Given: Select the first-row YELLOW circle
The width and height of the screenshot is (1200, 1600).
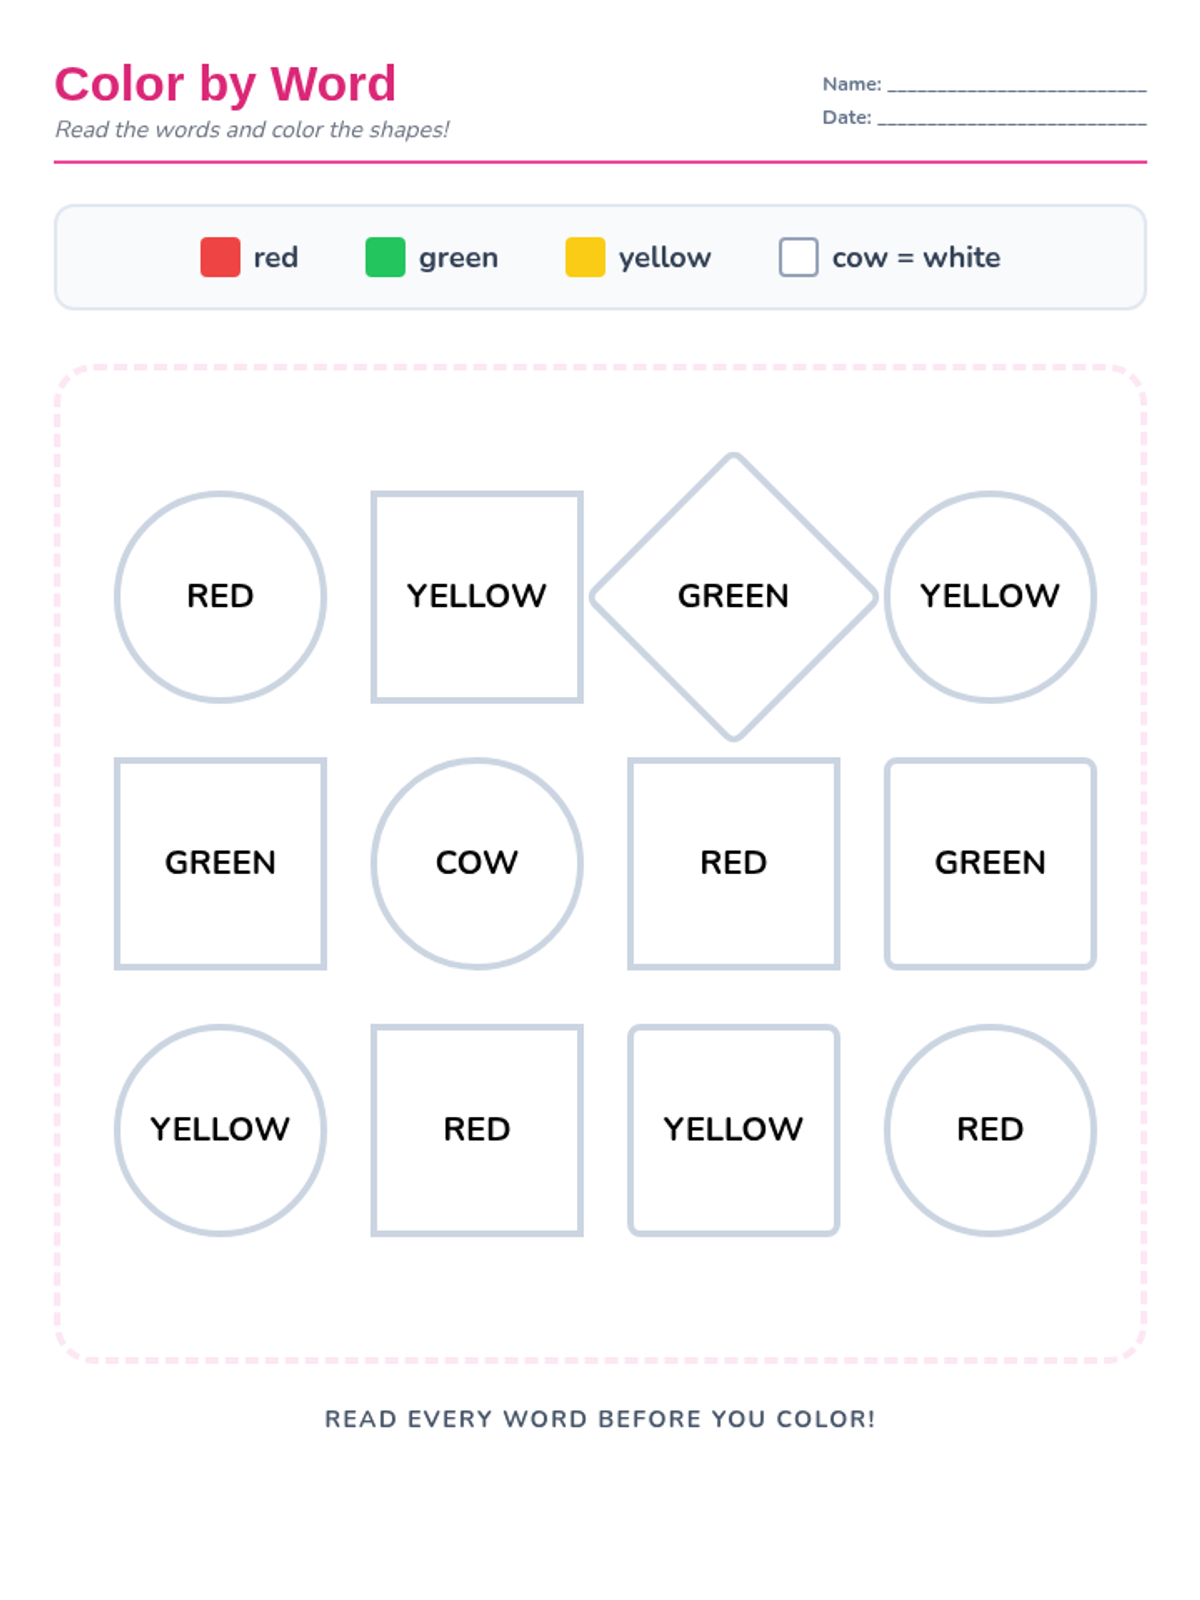Looking at the screenshot, I should pyautogui.click(x=990, y=597).
